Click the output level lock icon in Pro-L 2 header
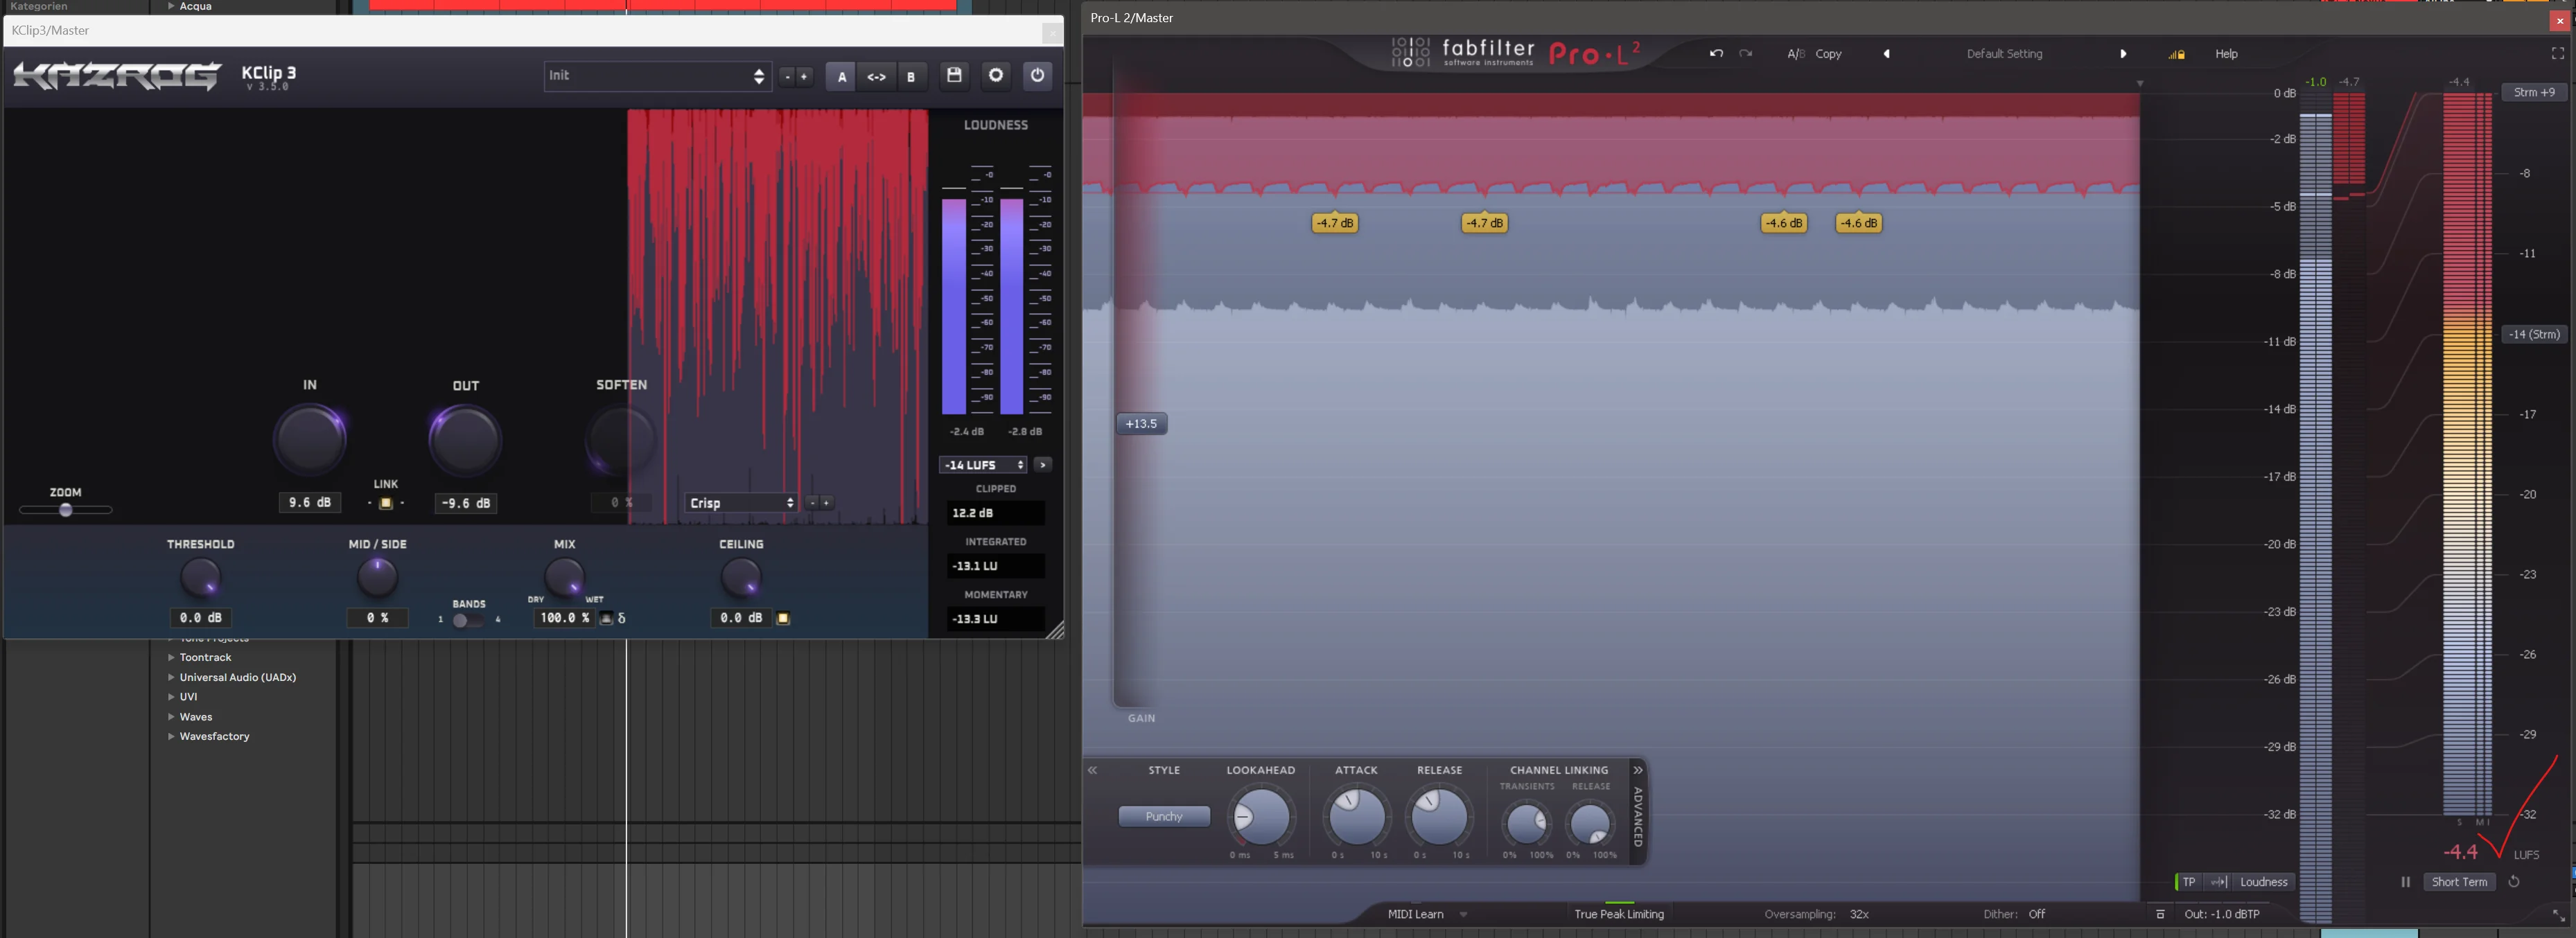The width and height of the screenshot is (2576, 938). 2176,54
